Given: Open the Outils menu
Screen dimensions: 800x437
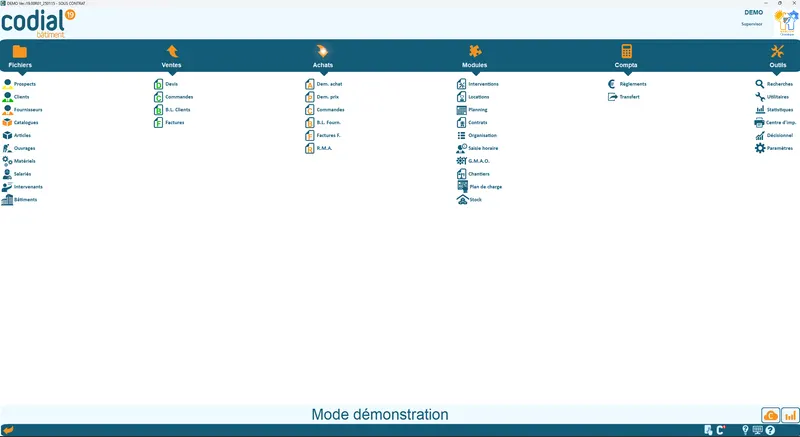Looking at the screenshot, I should pos(778,56).
